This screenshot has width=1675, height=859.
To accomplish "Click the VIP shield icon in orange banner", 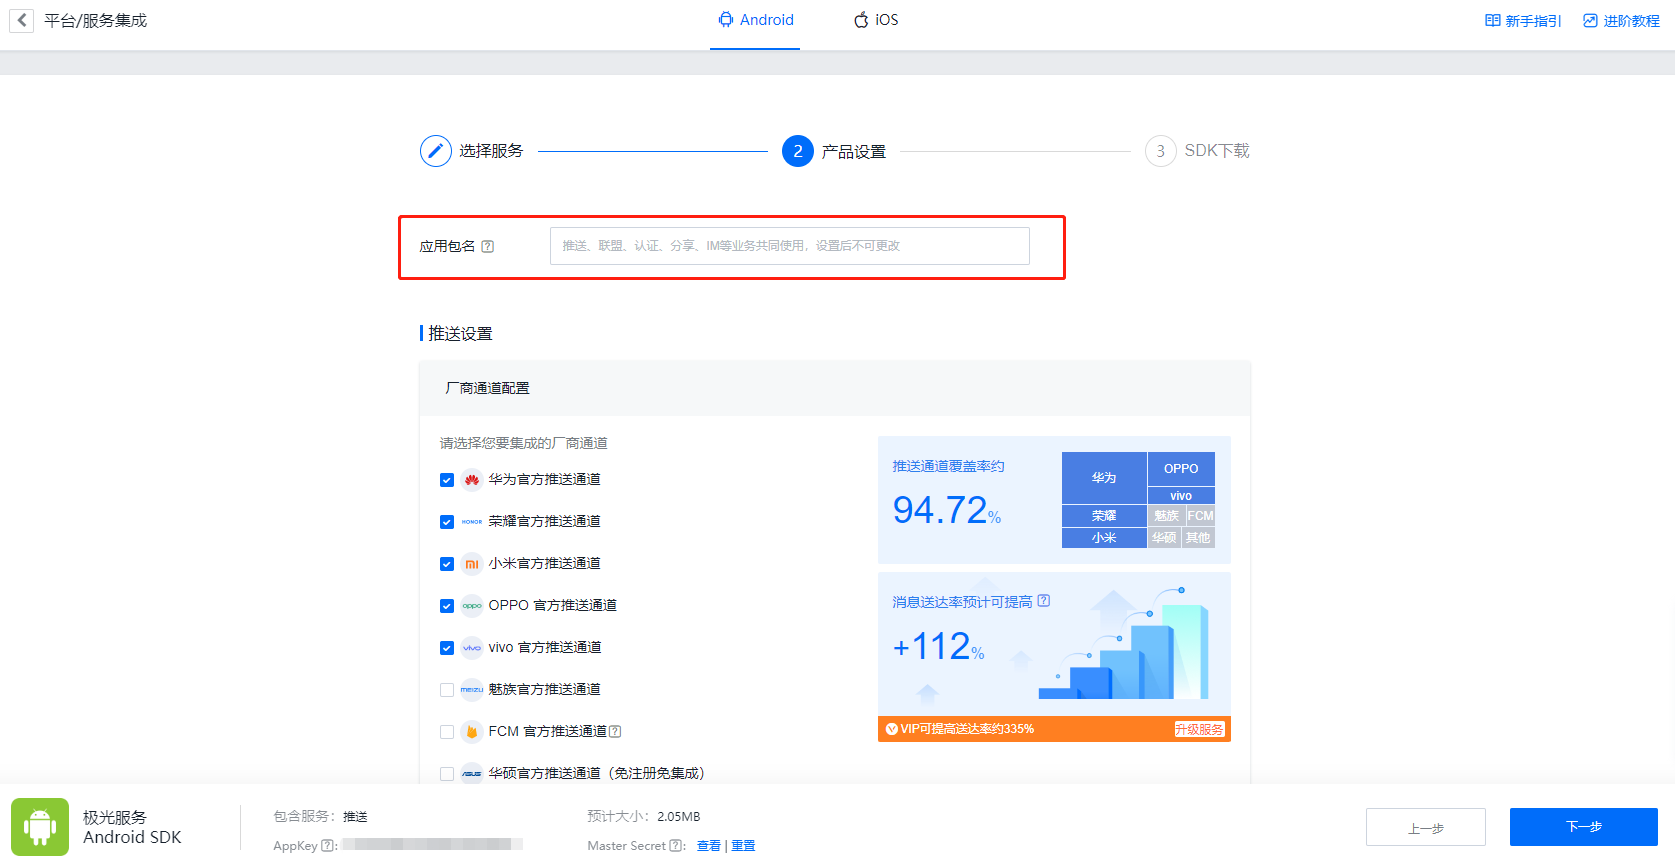I will click(892, 729).
